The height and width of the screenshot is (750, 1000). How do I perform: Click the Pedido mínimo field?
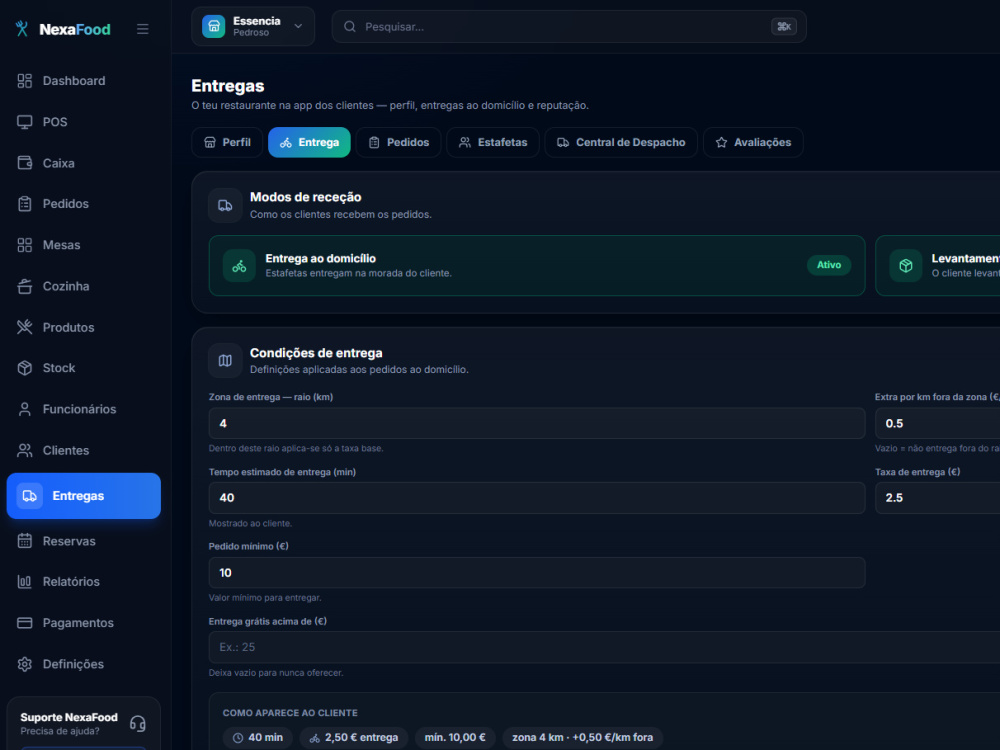point(537,573)
